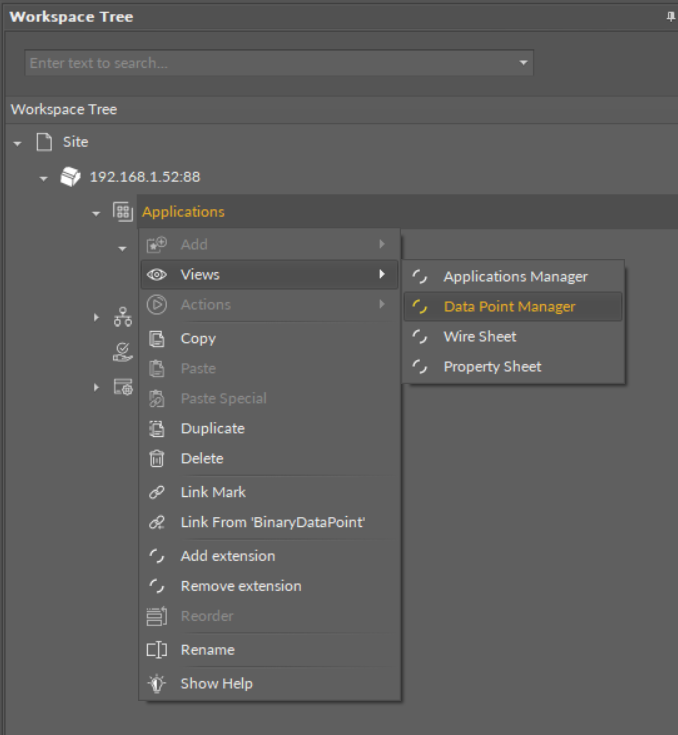
Task: Select Applications Manager view
Action: (x=515, y=277)
